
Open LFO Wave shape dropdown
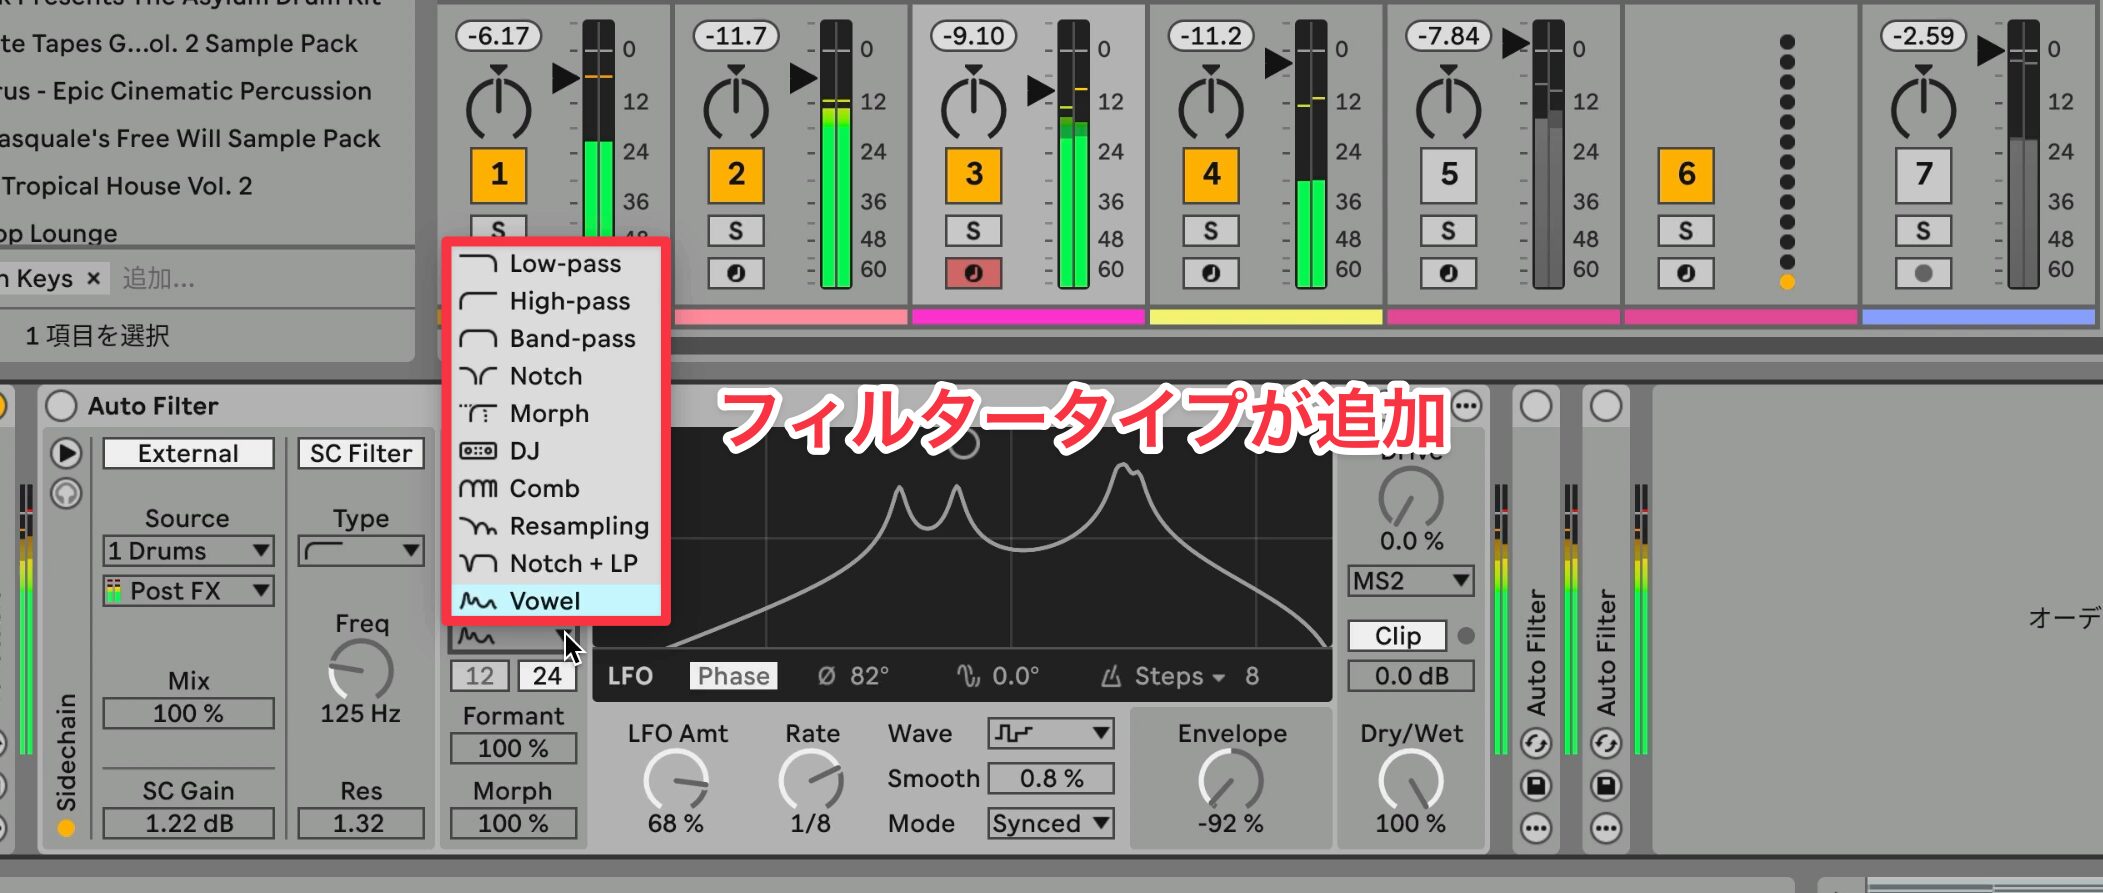tap(1051, 733)
